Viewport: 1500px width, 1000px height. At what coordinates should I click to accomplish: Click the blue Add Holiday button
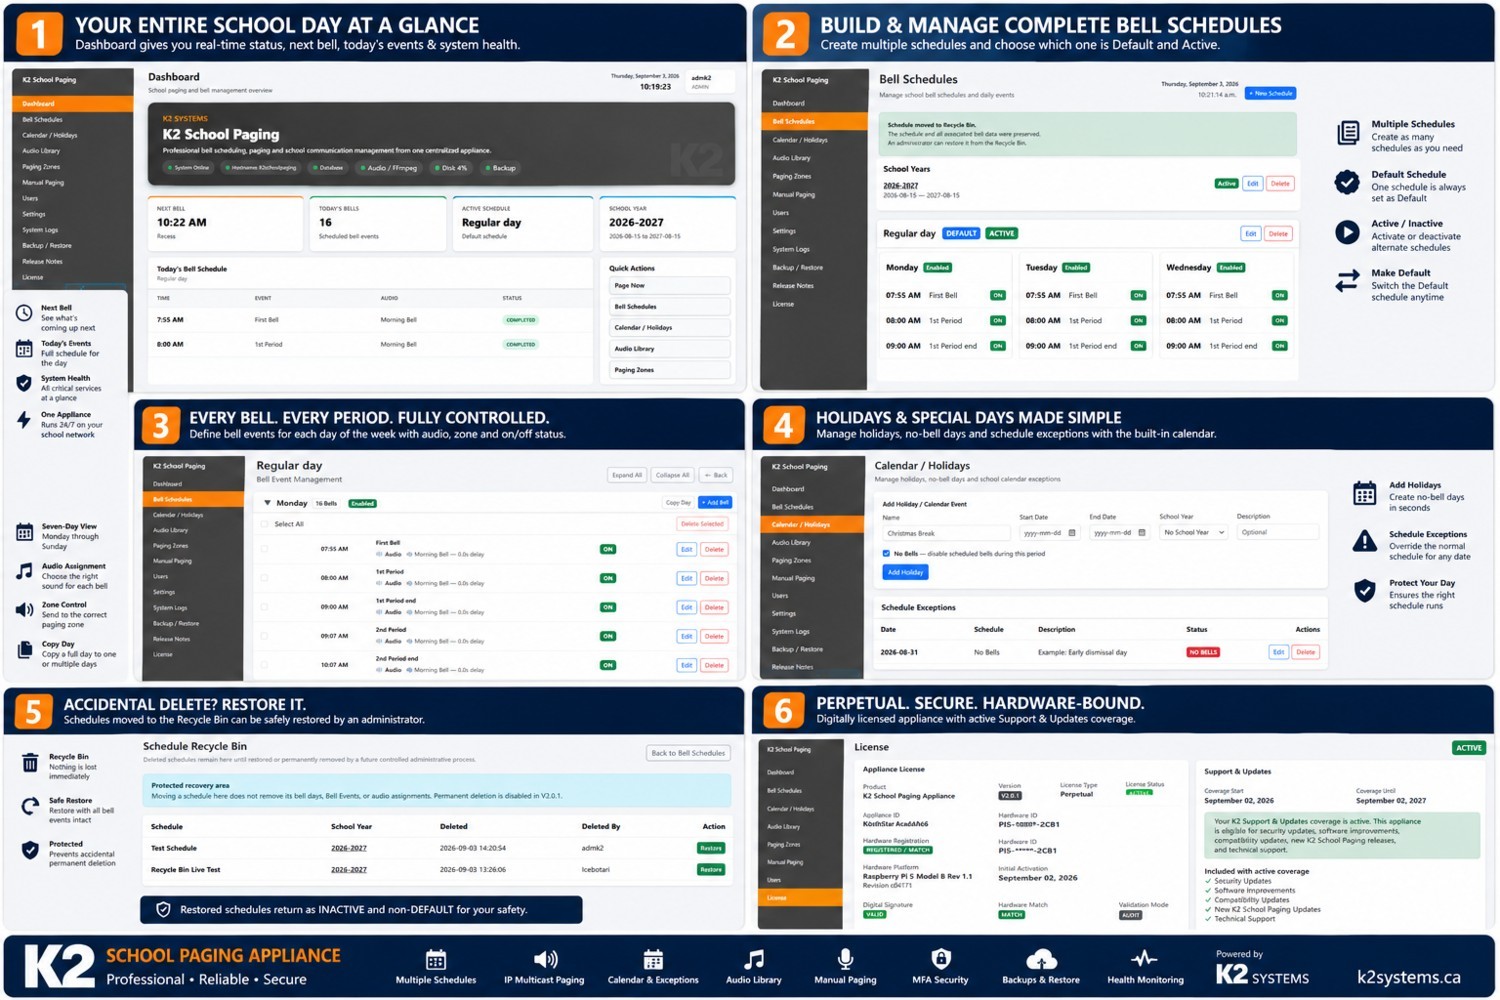[905, 572]
